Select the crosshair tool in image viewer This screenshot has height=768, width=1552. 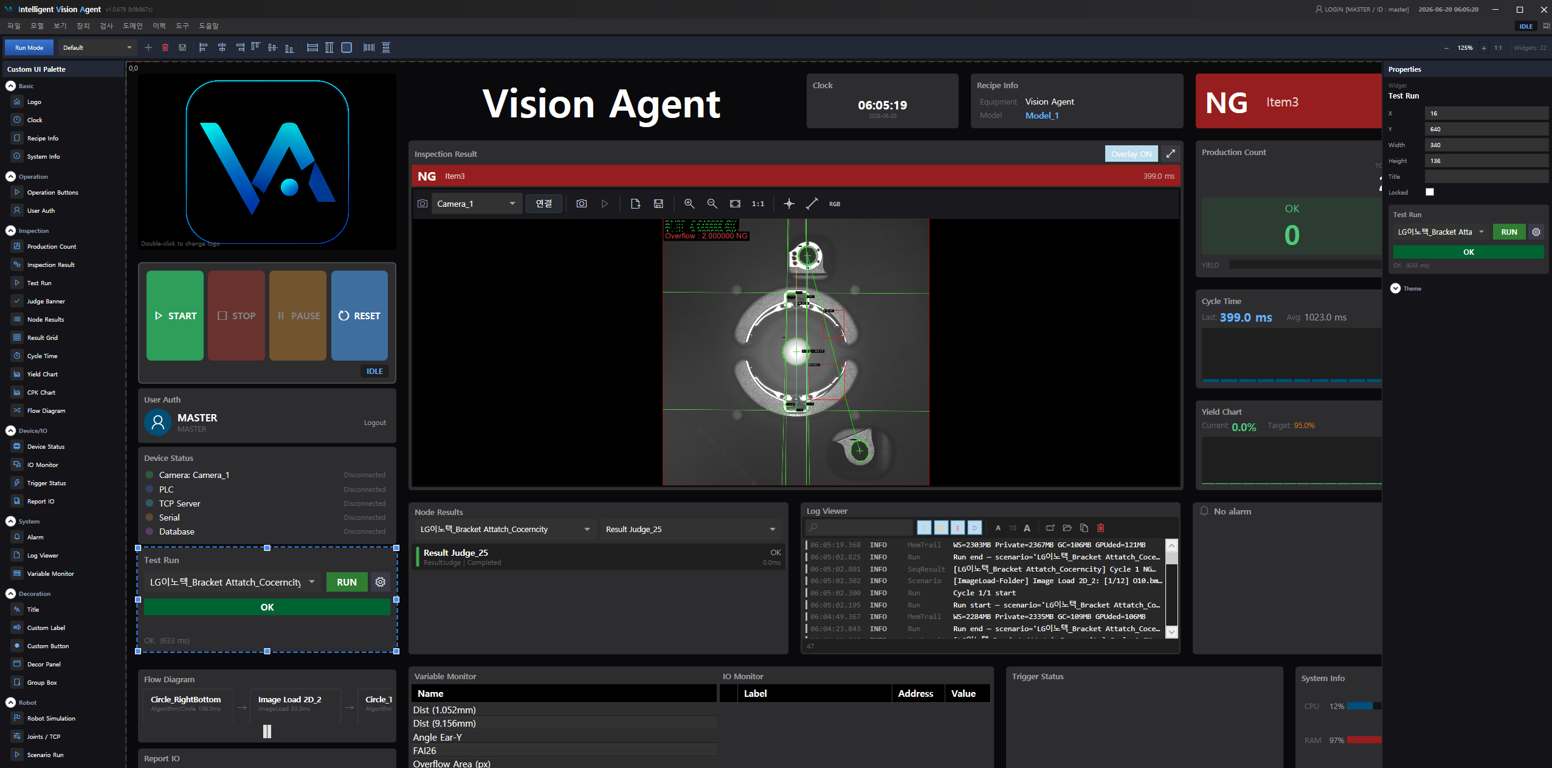[x=789, y=204]
